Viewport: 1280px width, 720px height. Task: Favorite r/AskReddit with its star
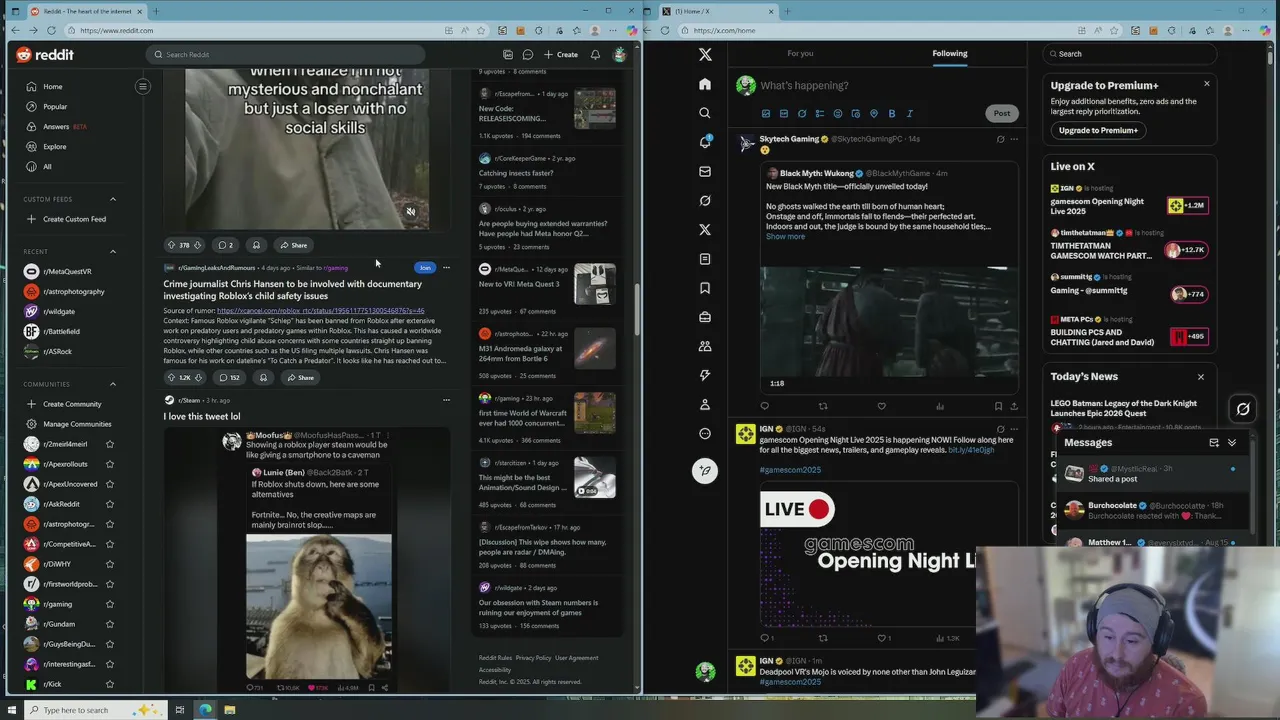[x=110, y=504]
